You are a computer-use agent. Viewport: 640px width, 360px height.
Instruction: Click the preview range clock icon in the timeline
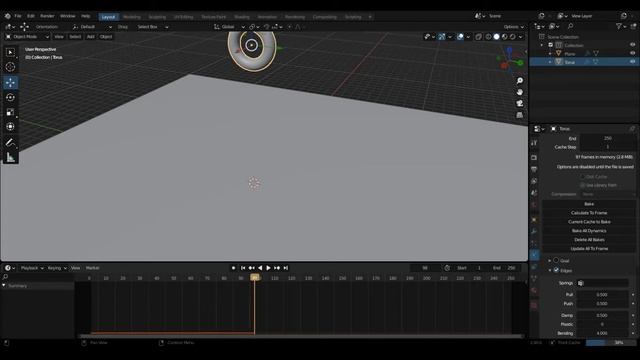(447, 268)
